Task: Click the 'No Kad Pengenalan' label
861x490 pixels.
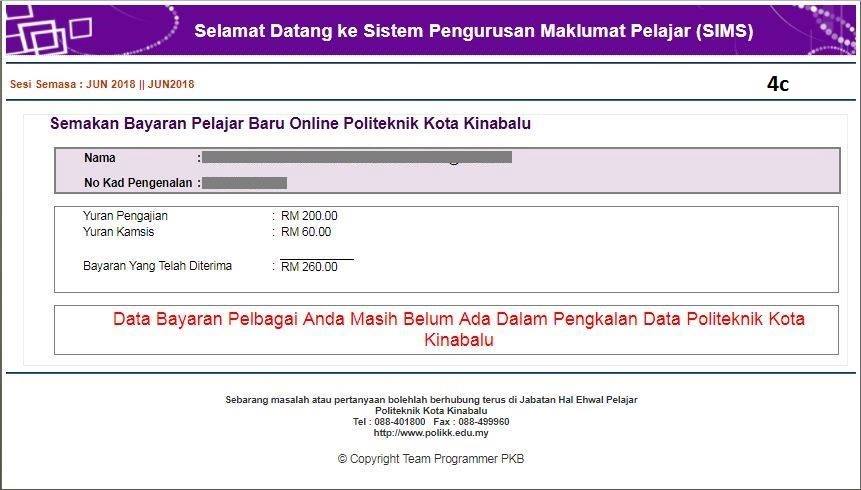Action: (x=138, y=183)
